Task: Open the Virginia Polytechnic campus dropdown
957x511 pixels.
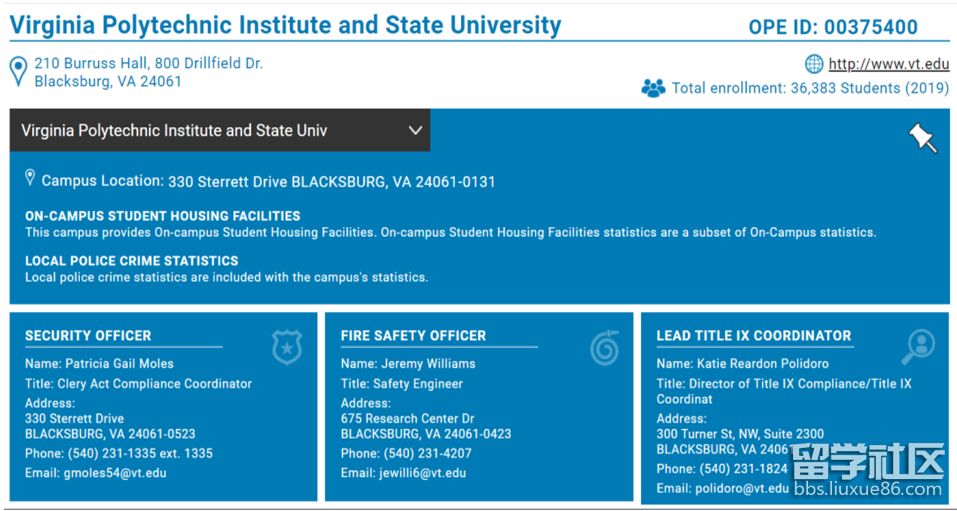Action: [220, 130]
